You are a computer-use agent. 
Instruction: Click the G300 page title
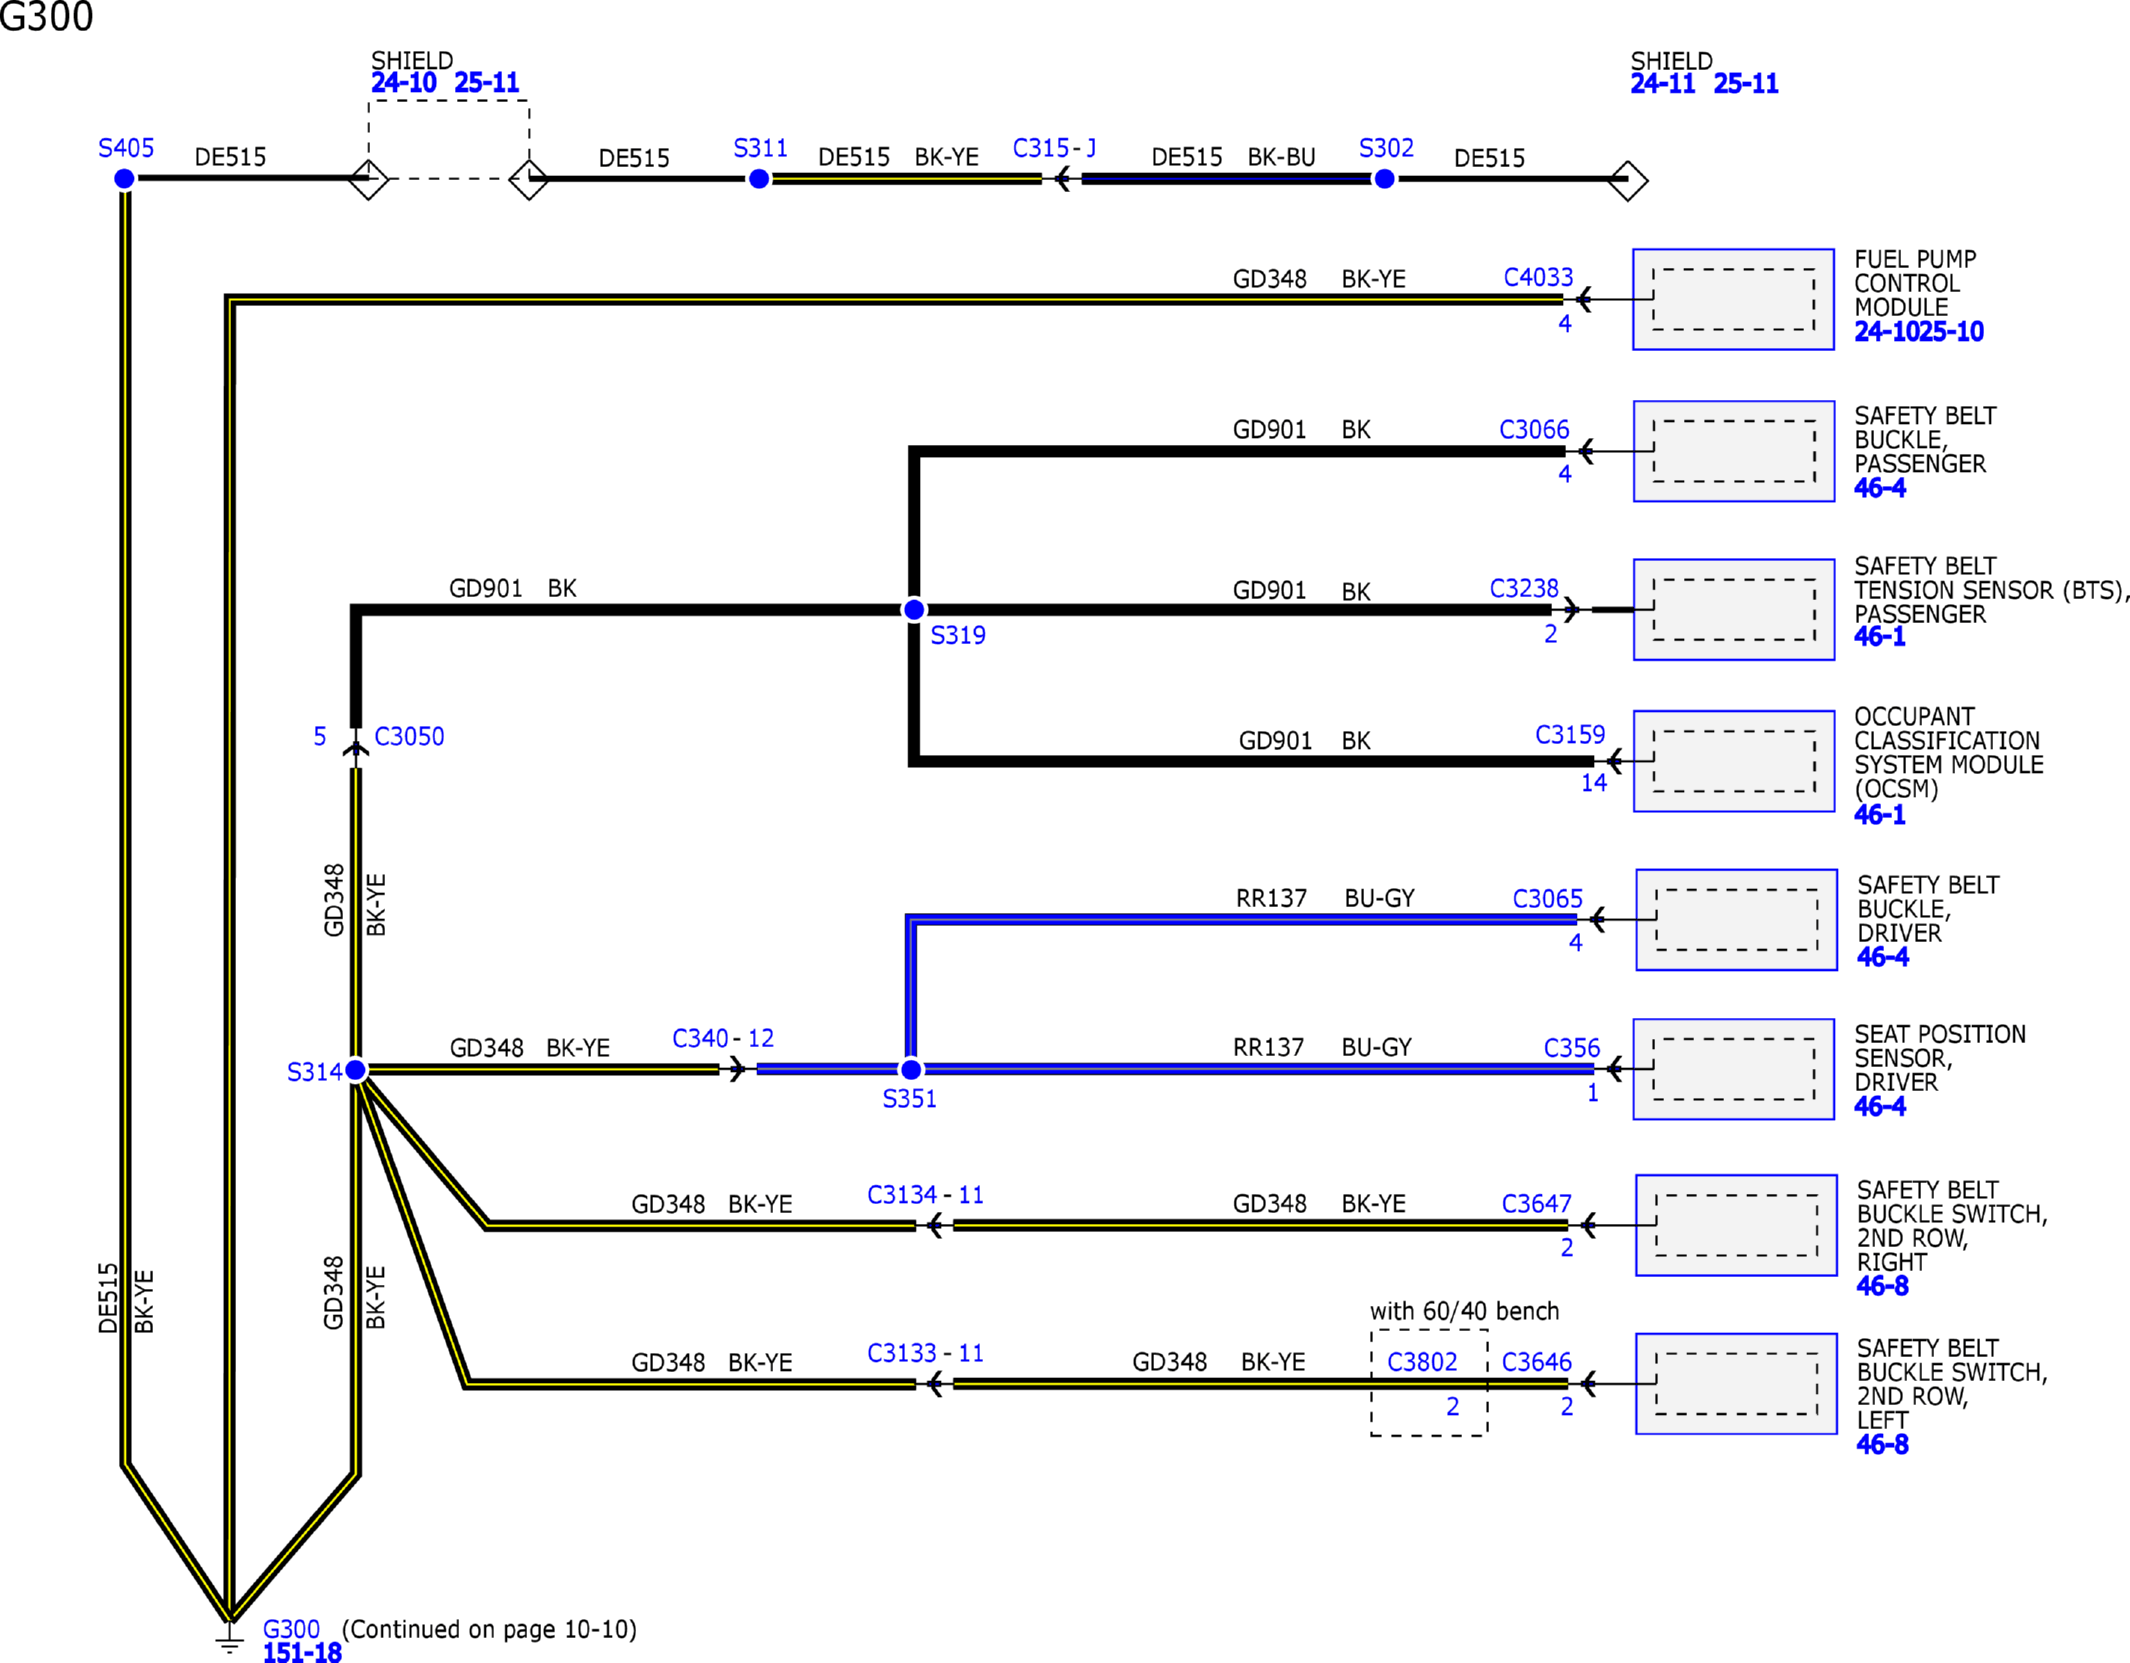[x=46, y=17]
